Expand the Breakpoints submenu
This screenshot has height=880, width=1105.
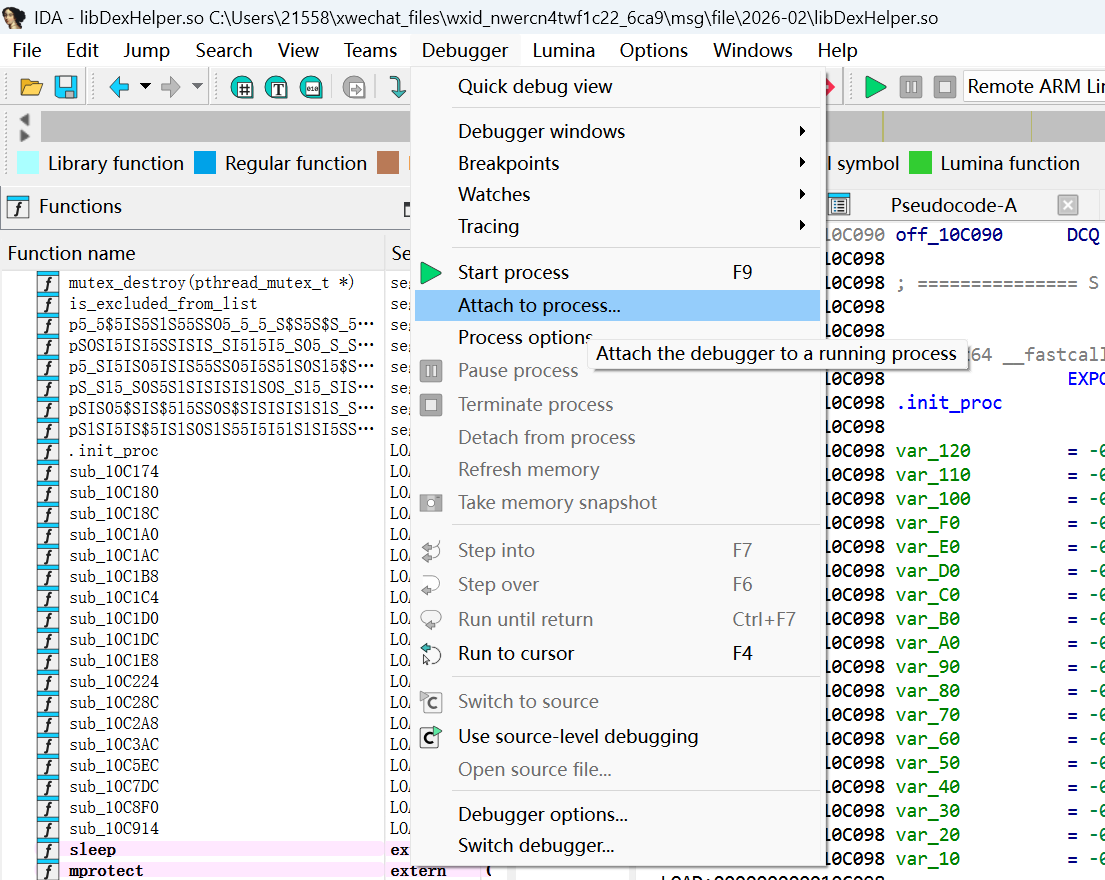[x=617, y=163]
